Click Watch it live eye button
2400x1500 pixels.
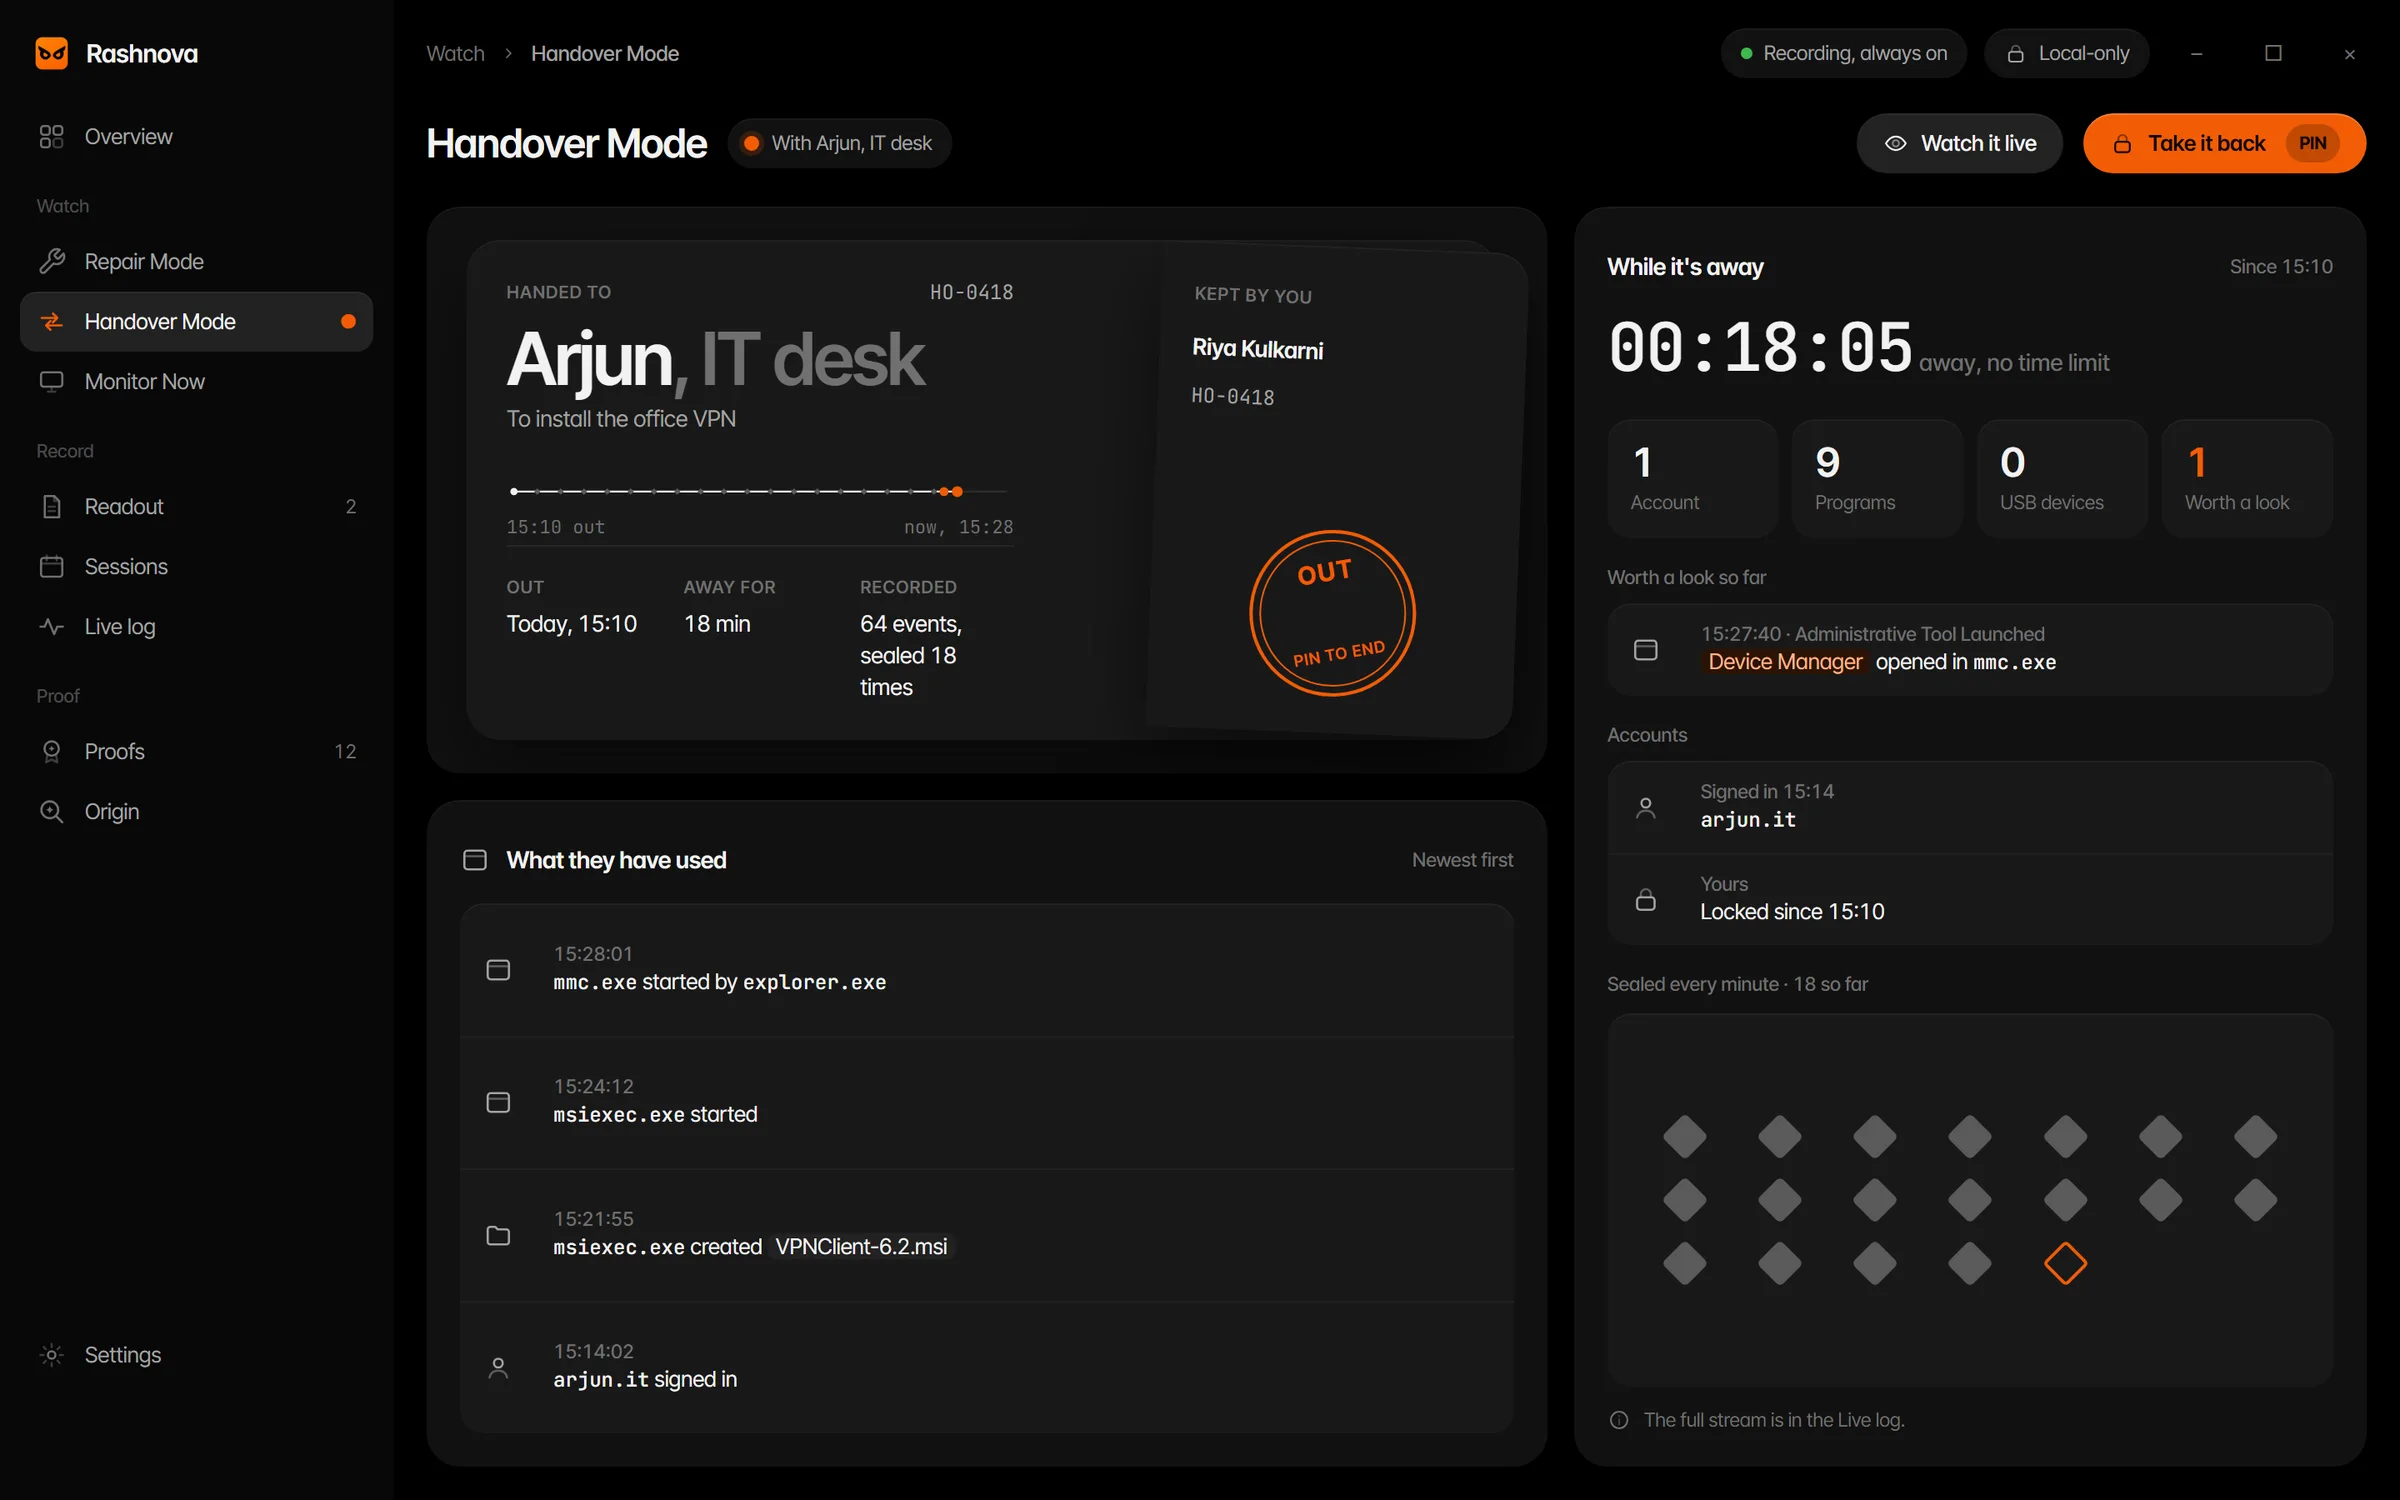[1959, 143]
